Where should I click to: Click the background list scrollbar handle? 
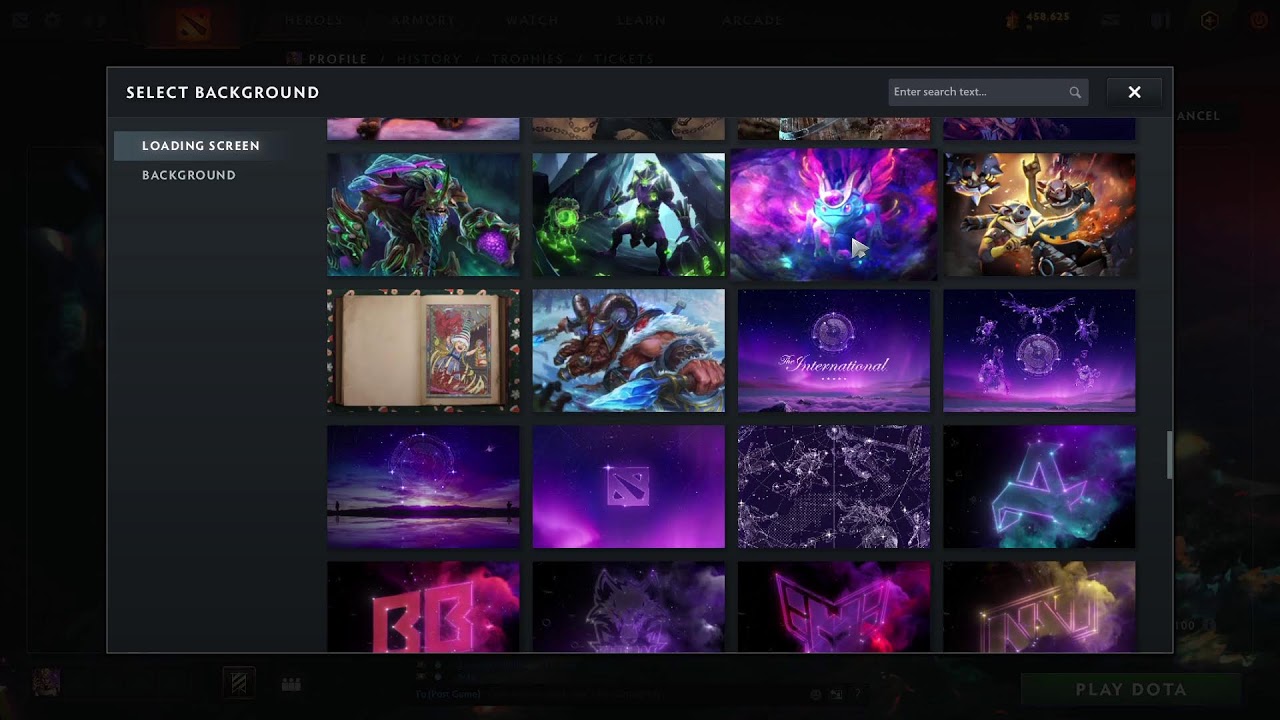1167,455
